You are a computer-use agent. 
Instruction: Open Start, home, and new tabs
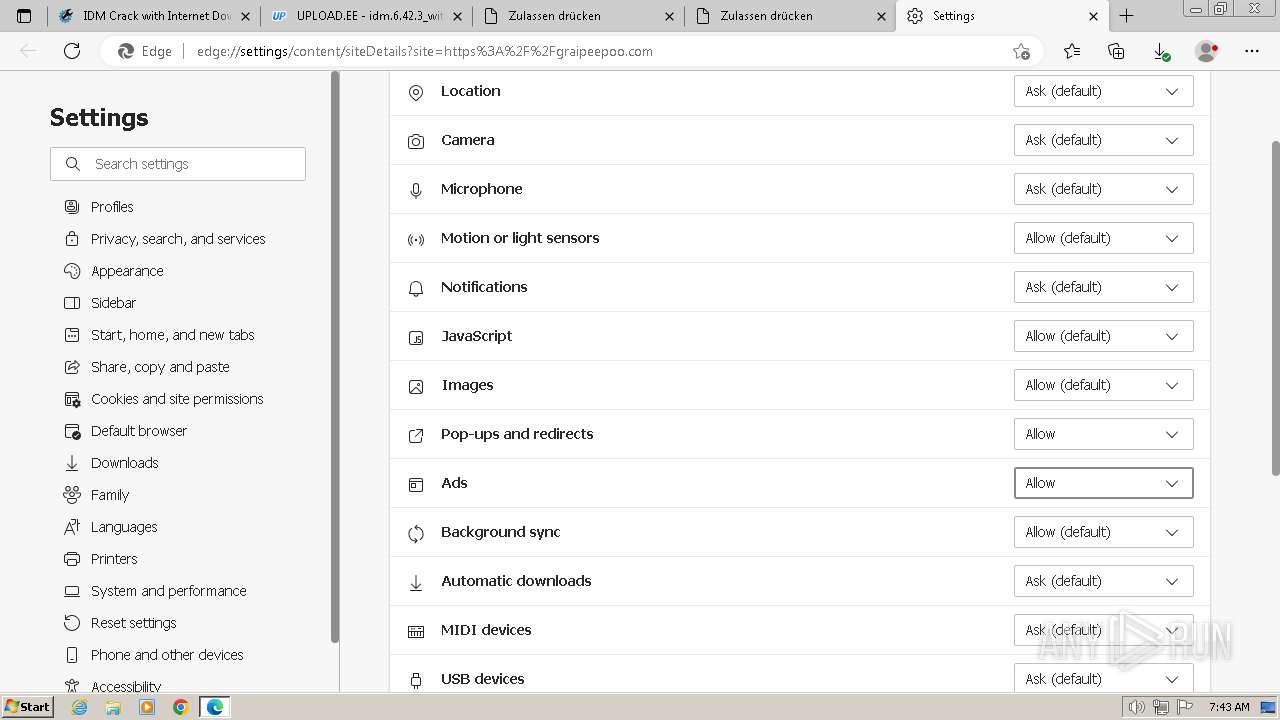tap(158, 335)
